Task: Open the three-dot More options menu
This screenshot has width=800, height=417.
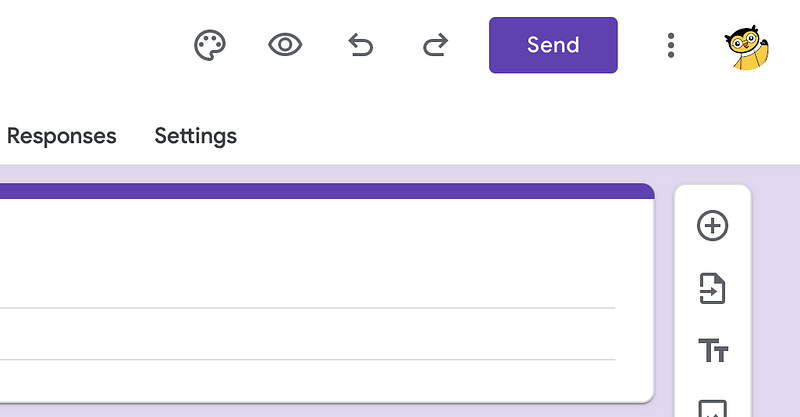Action: pyautogui.click(x=671, y=45)
